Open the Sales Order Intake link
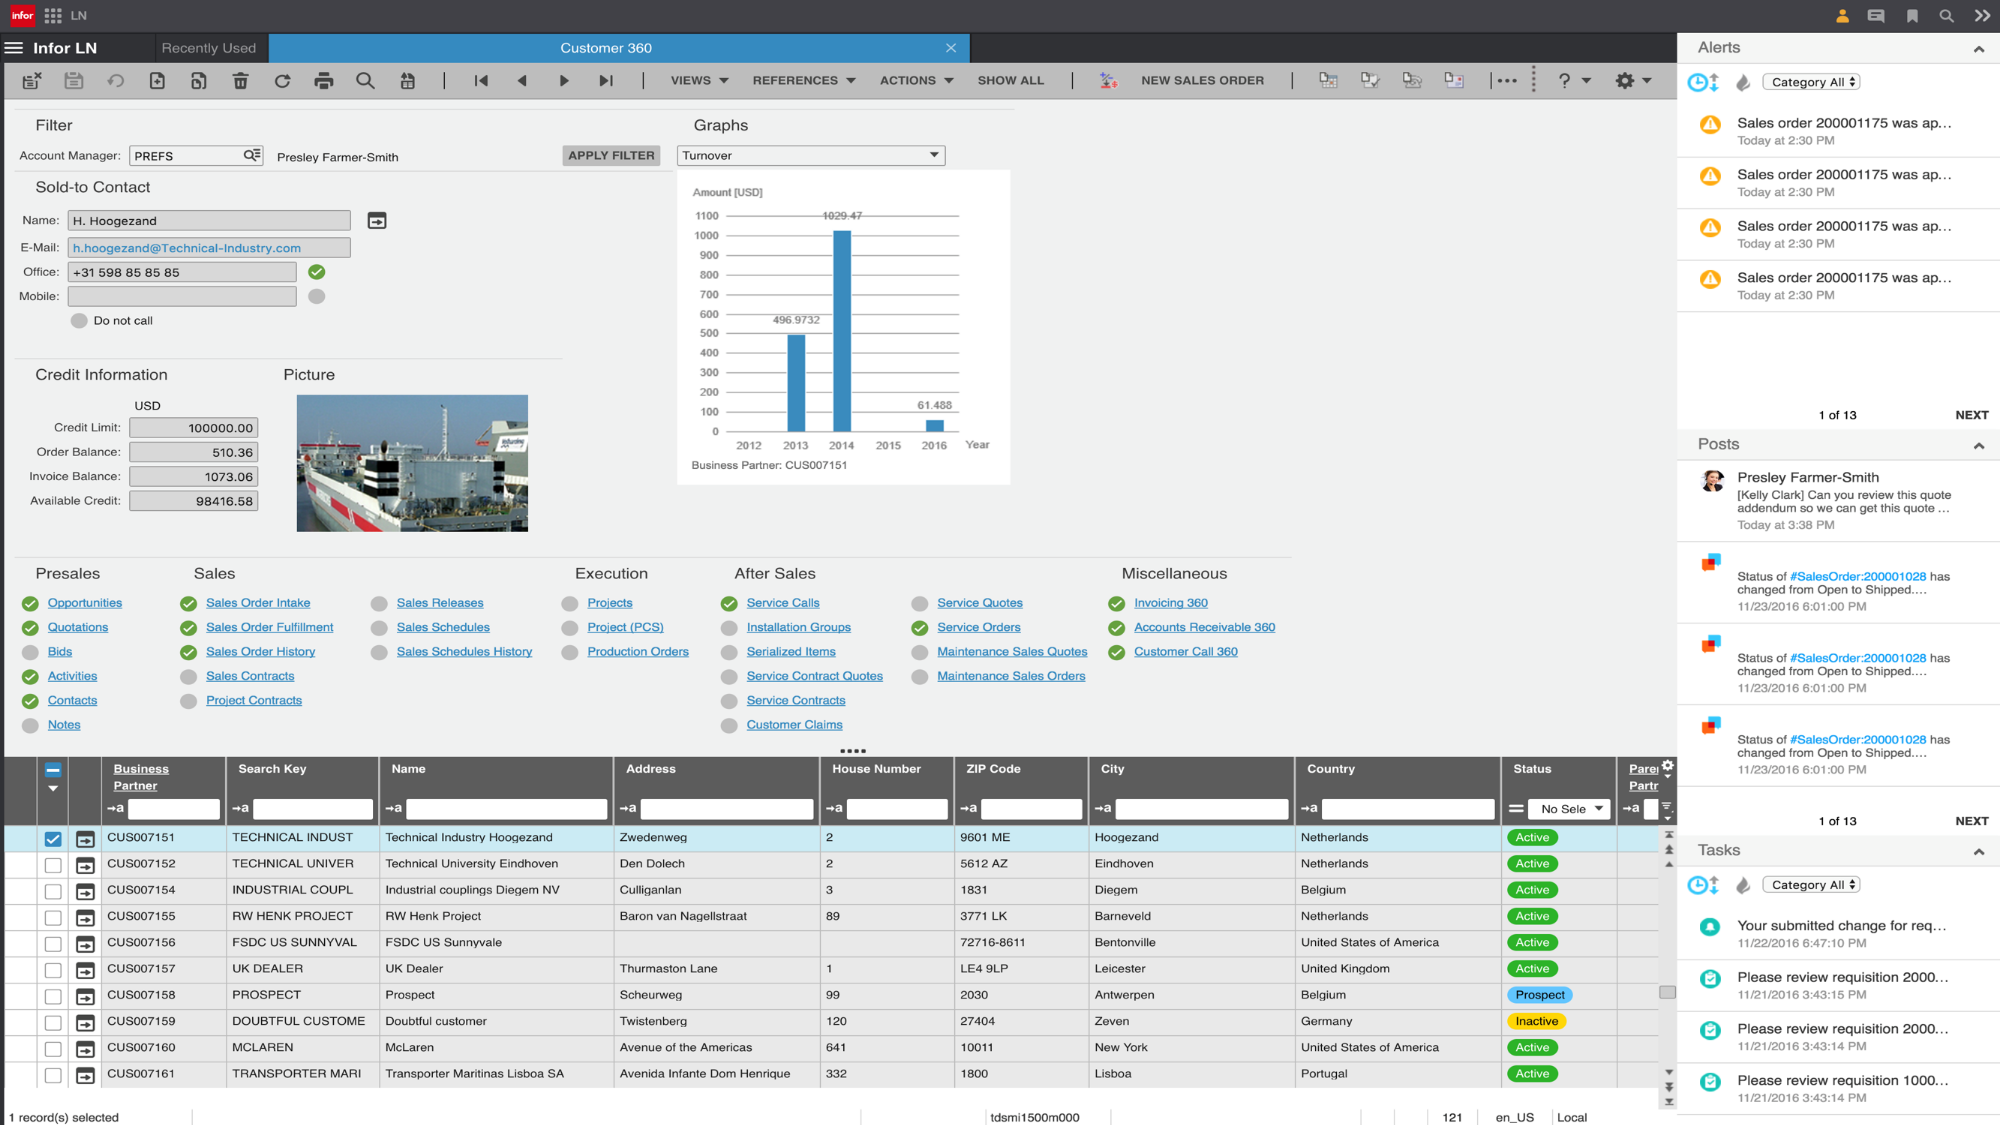This screenshot has width=2000, height=1125. [258, 603]
